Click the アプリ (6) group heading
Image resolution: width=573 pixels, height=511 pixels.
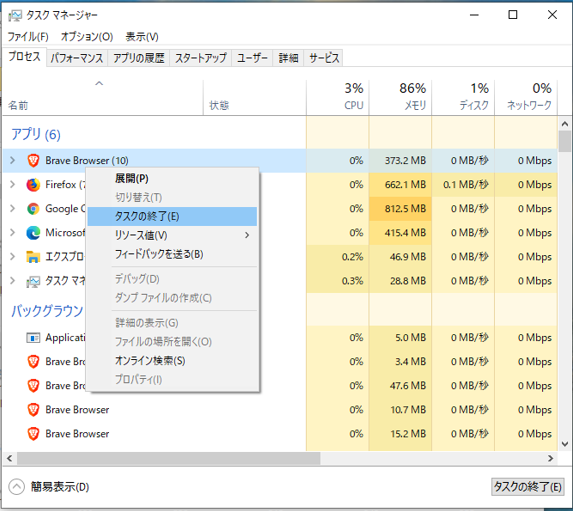[x=36, y=135]
